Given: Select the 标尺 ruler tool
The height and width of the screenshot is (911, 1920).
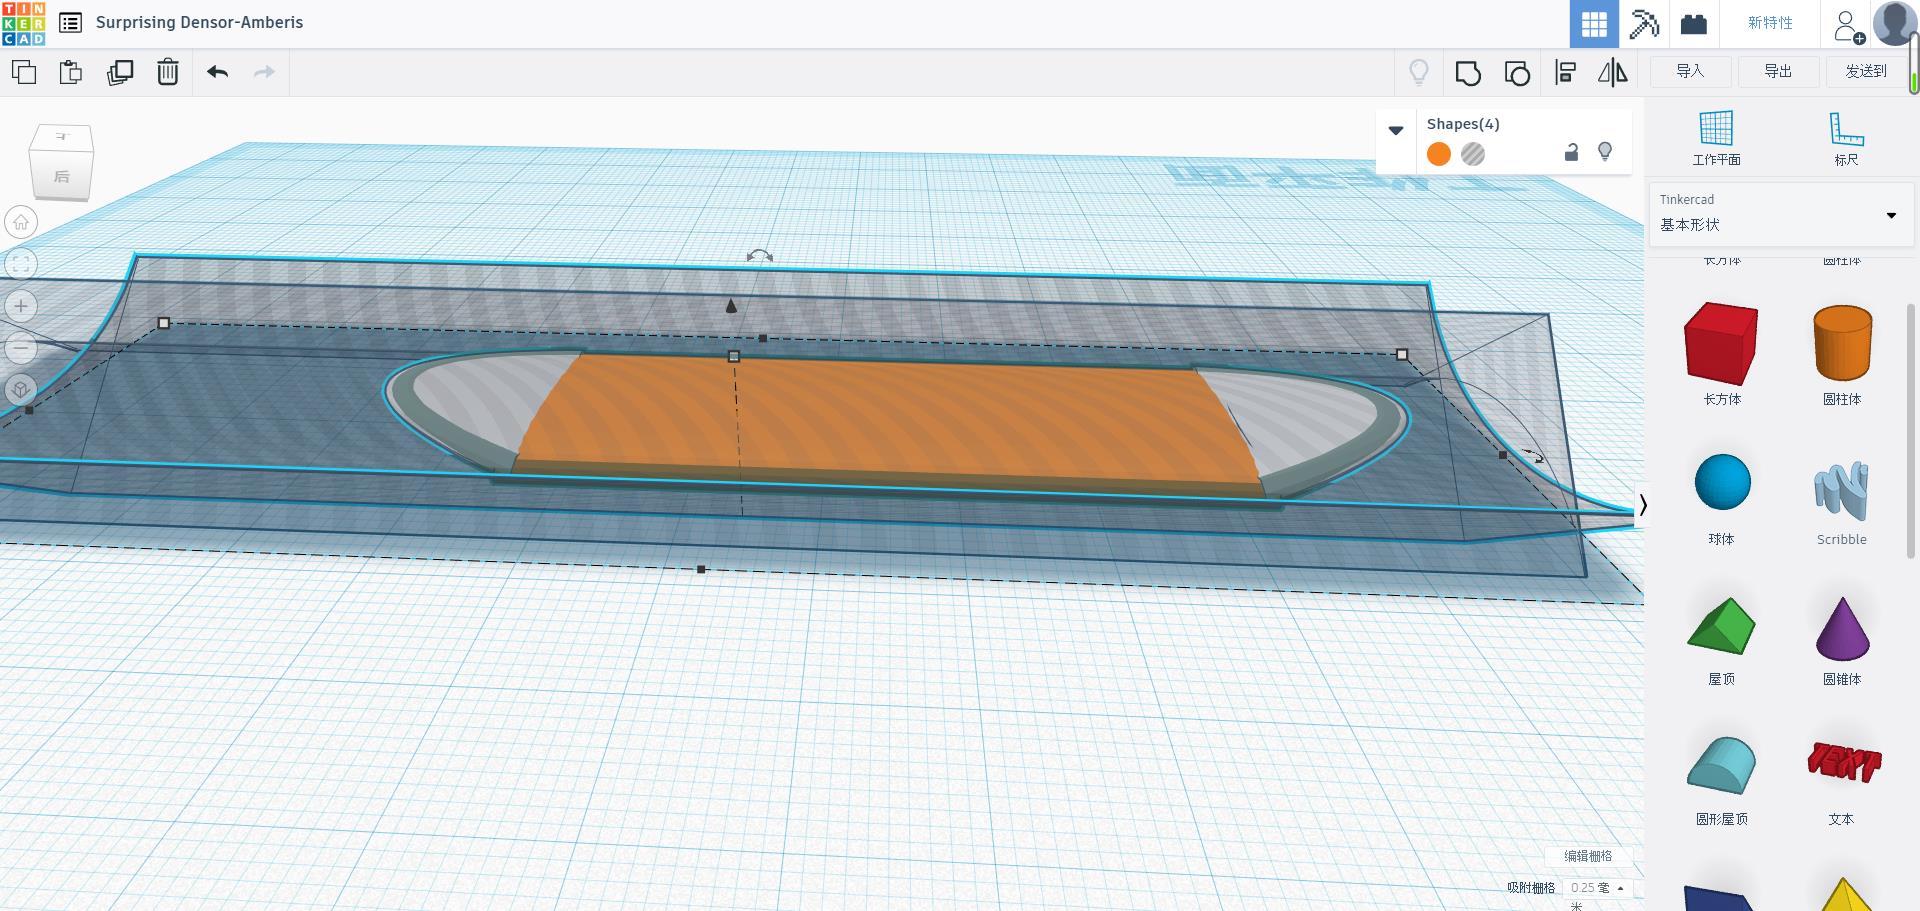Looking at the screenshot, I should pyautogui.click(x=1846, y=138).
